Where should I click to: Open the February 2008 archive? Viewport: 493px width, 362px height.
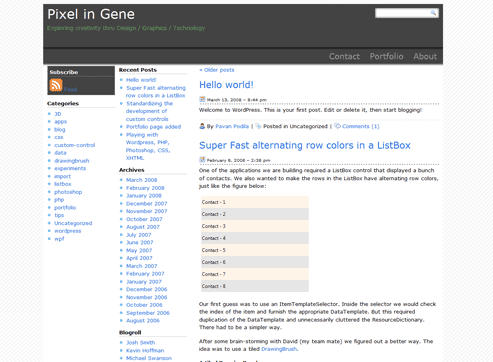[x=145, y=188]
